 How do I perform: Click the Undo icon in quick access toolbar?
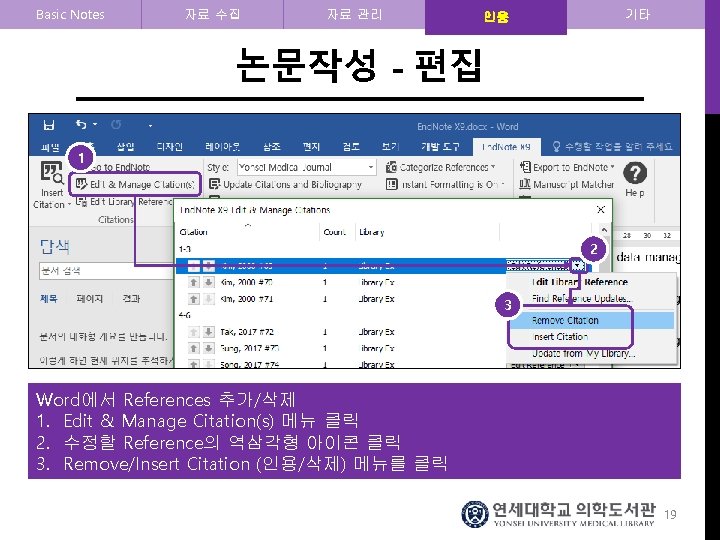[x=81, y=124]
